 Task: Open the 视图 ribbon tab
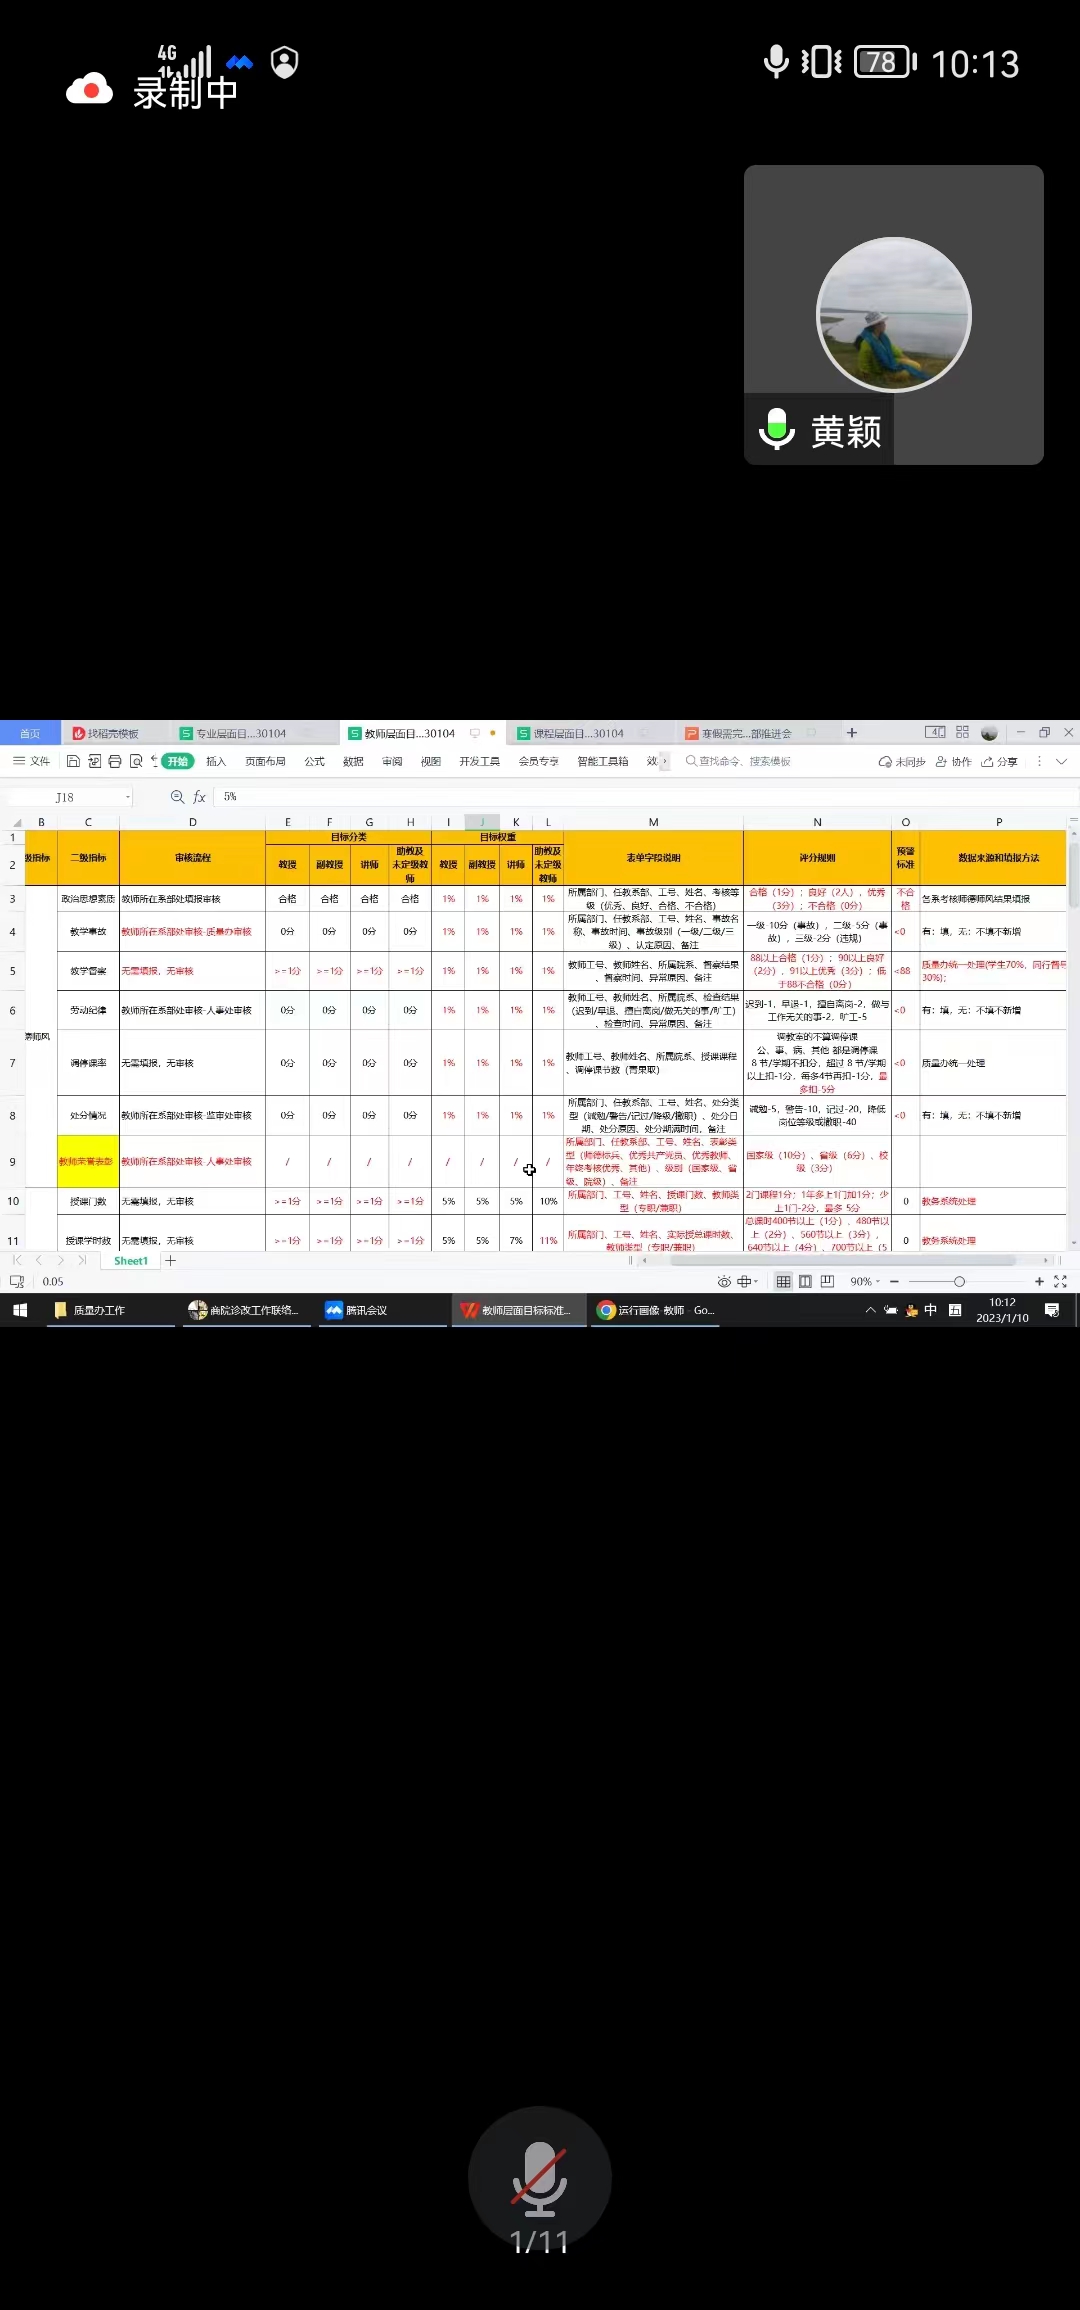[x=431, y=761]
